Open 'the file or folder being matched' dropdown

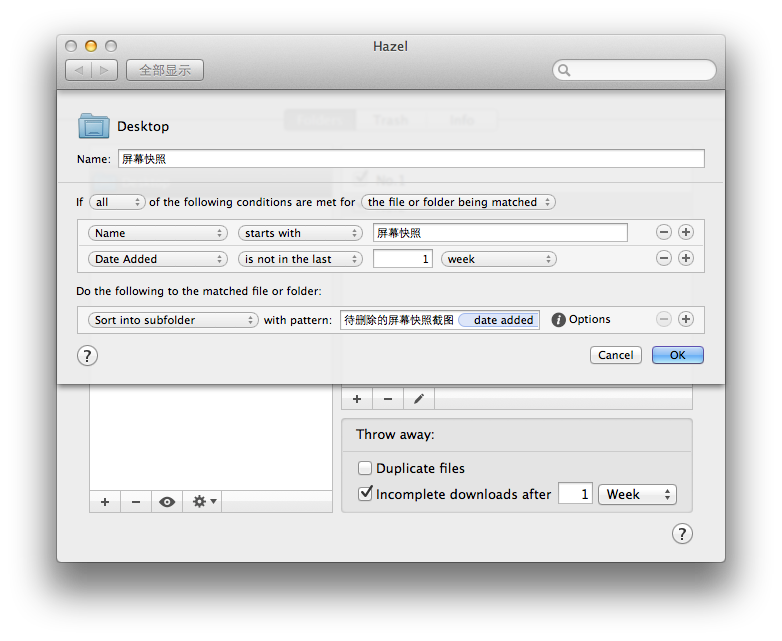pyautogui.click(x=458, y=202)
